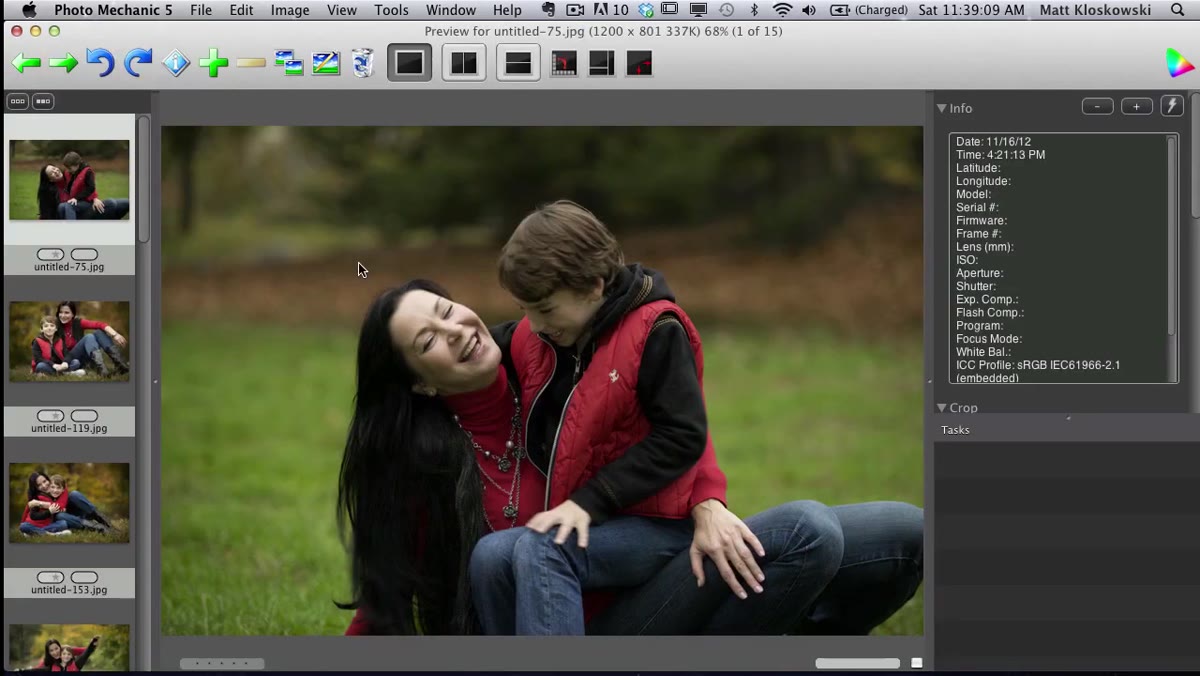Click the volume icon in menu bar
Screen dimensions: 1200x676
tap(809, 10)
